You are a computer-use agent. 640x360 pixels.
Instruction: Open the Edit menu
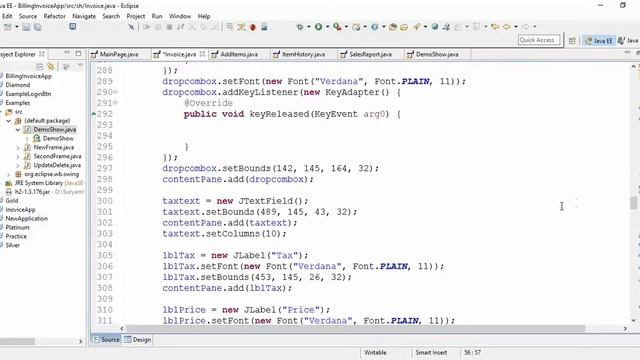click(x=7, y=16)
